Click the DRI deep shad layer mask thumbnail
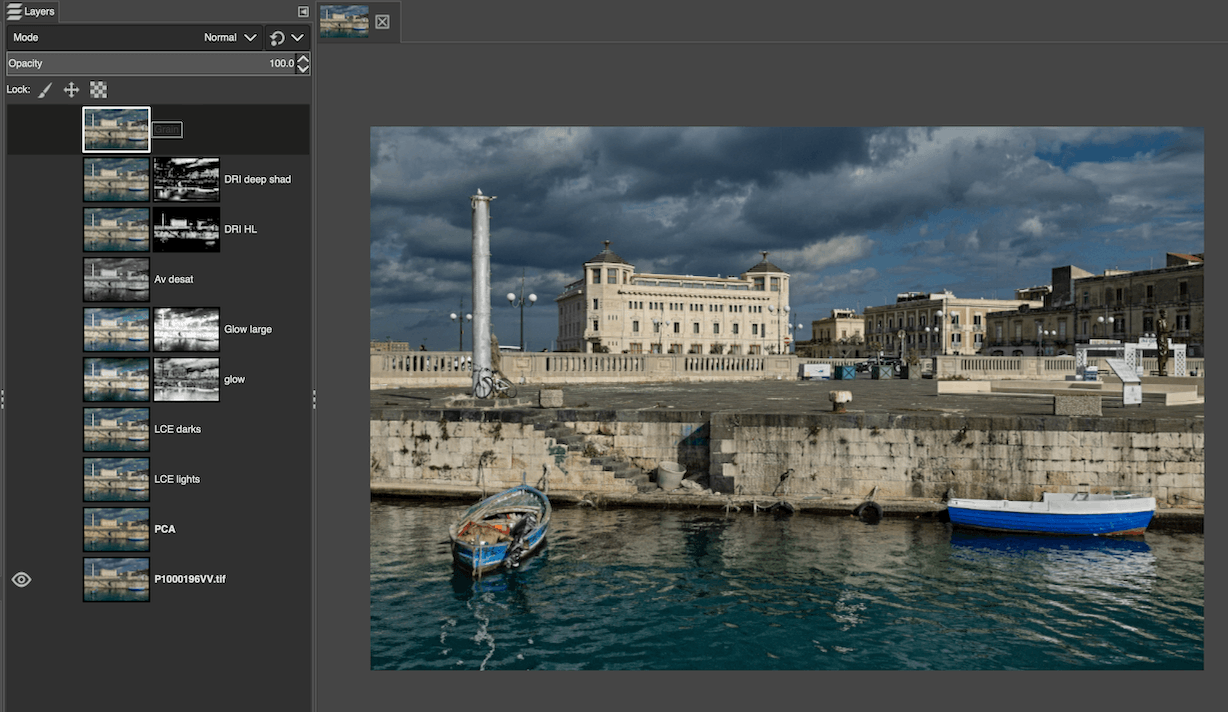The width and height of the screenshot is (1228, 712). 186,179
